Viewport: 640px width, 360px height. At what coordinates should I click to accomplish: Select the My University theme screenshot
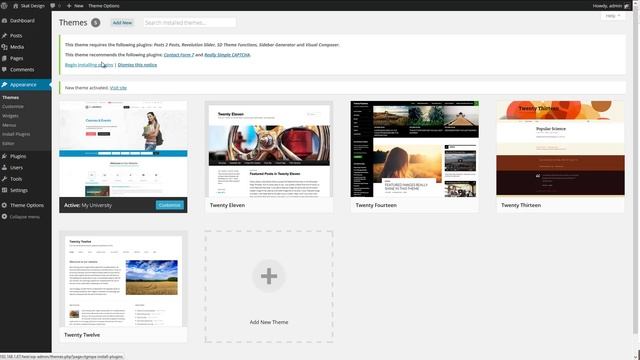123,149
